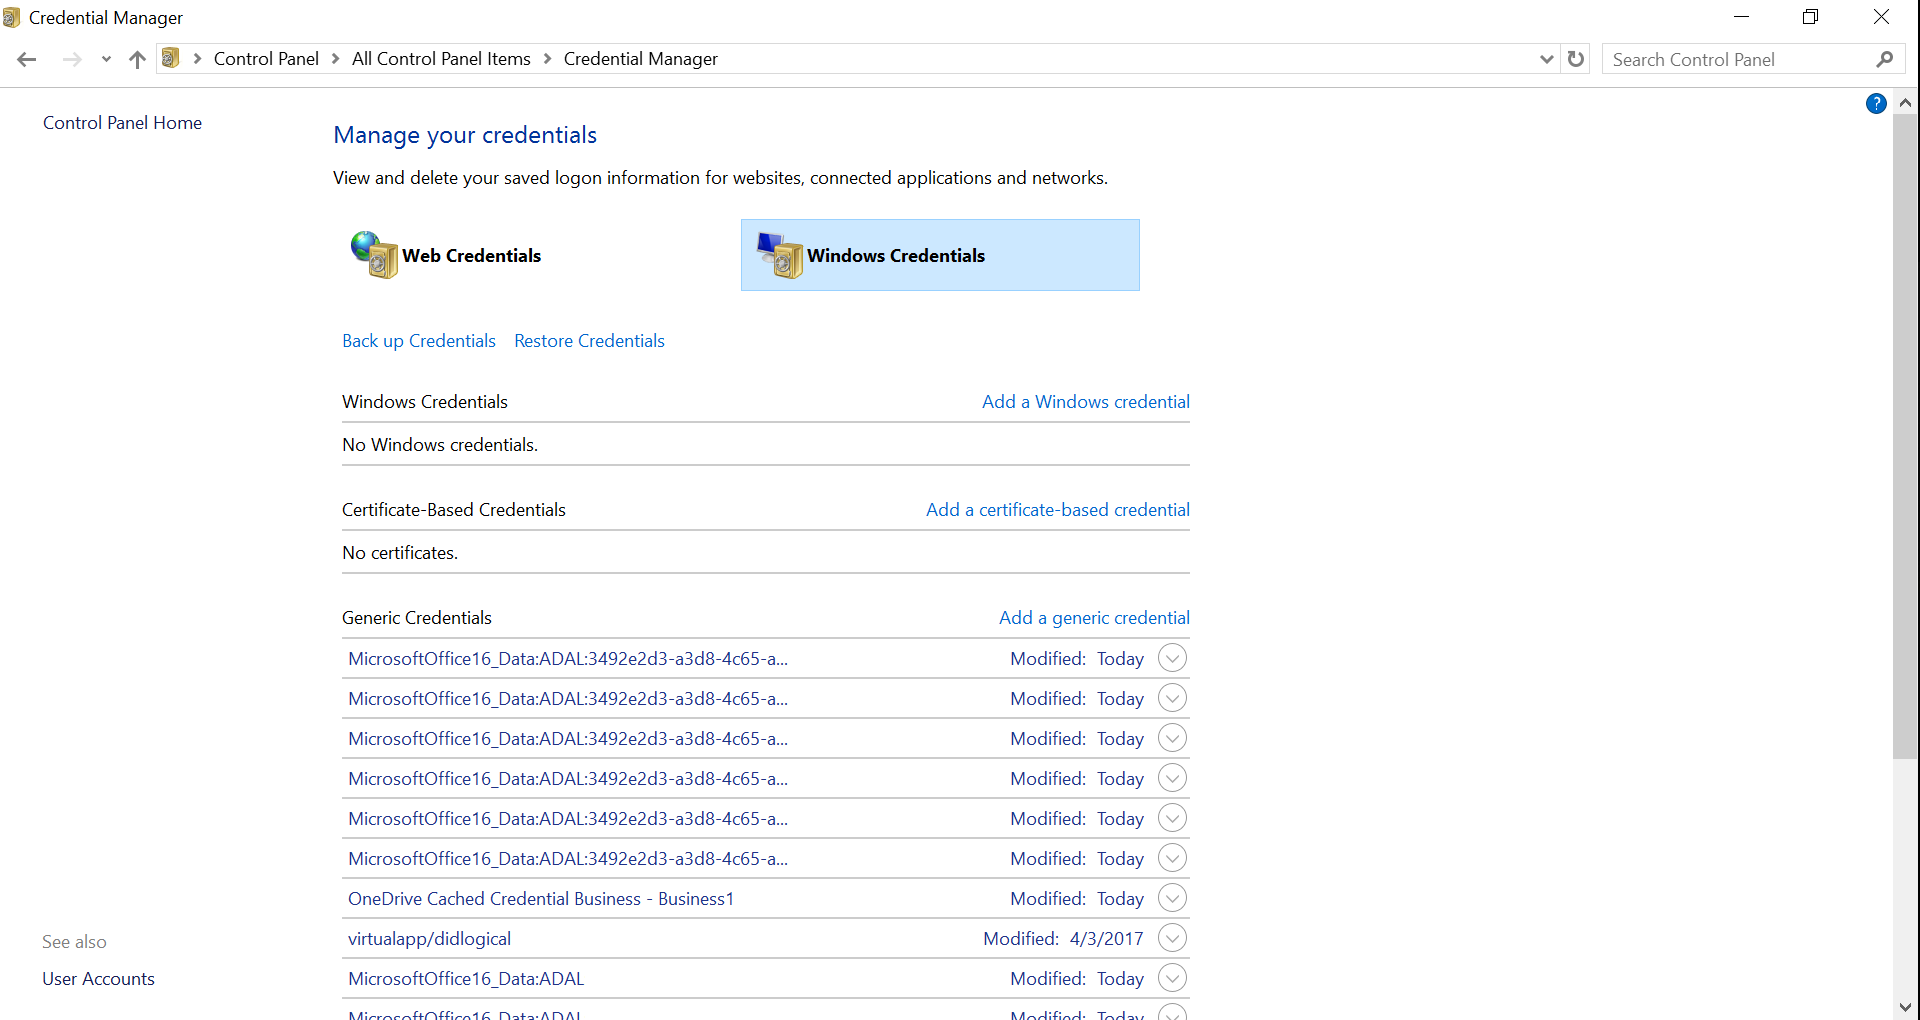This screenshot has height=1020, width=1920.
Task: Click the back navigation arrow
Action: click(x=27, y=59)
